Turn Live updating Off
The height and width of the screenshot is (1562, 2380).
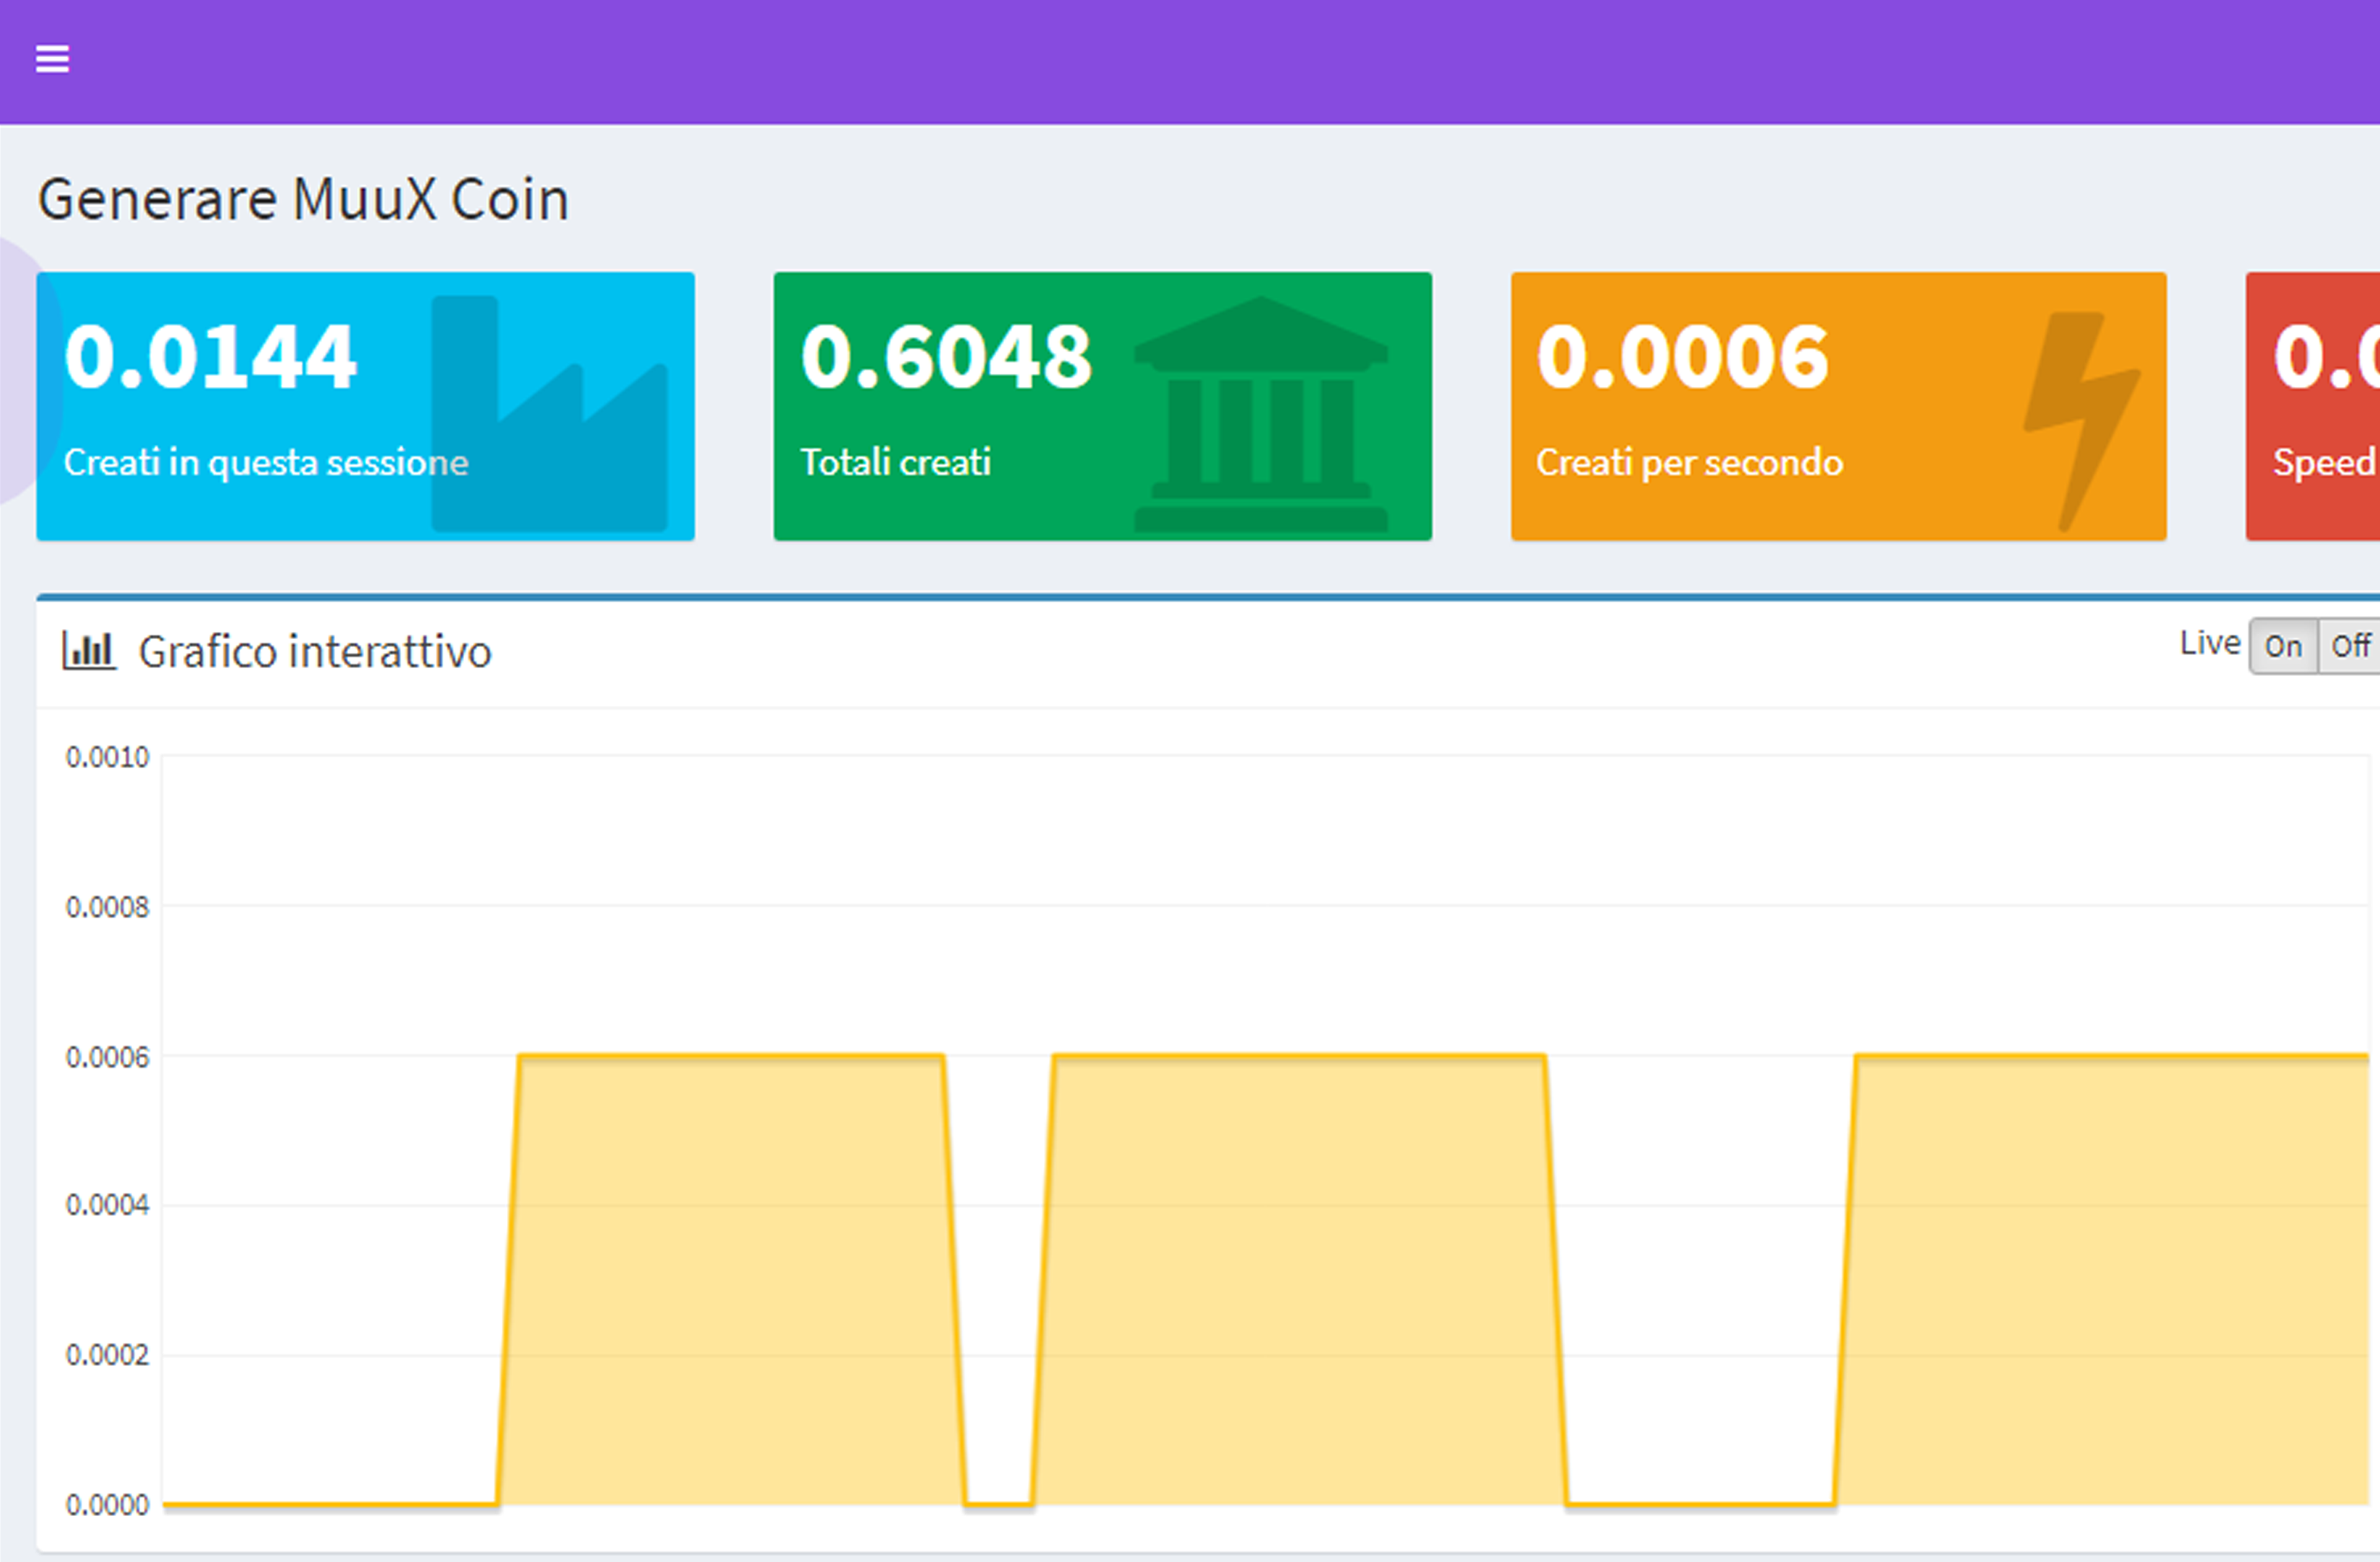[x=2350, y=646]
